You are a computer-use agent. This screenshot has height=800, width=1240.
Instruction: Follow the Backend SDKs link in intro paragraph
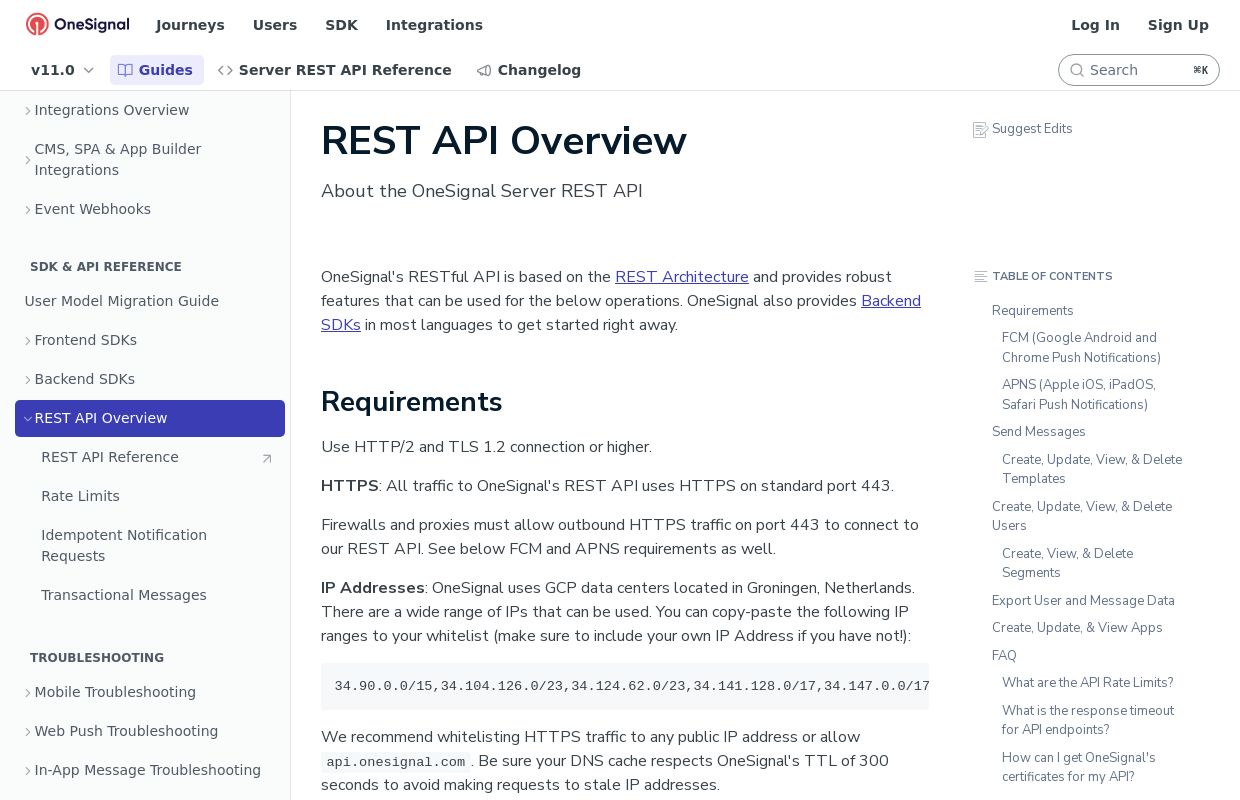[891, 301]
